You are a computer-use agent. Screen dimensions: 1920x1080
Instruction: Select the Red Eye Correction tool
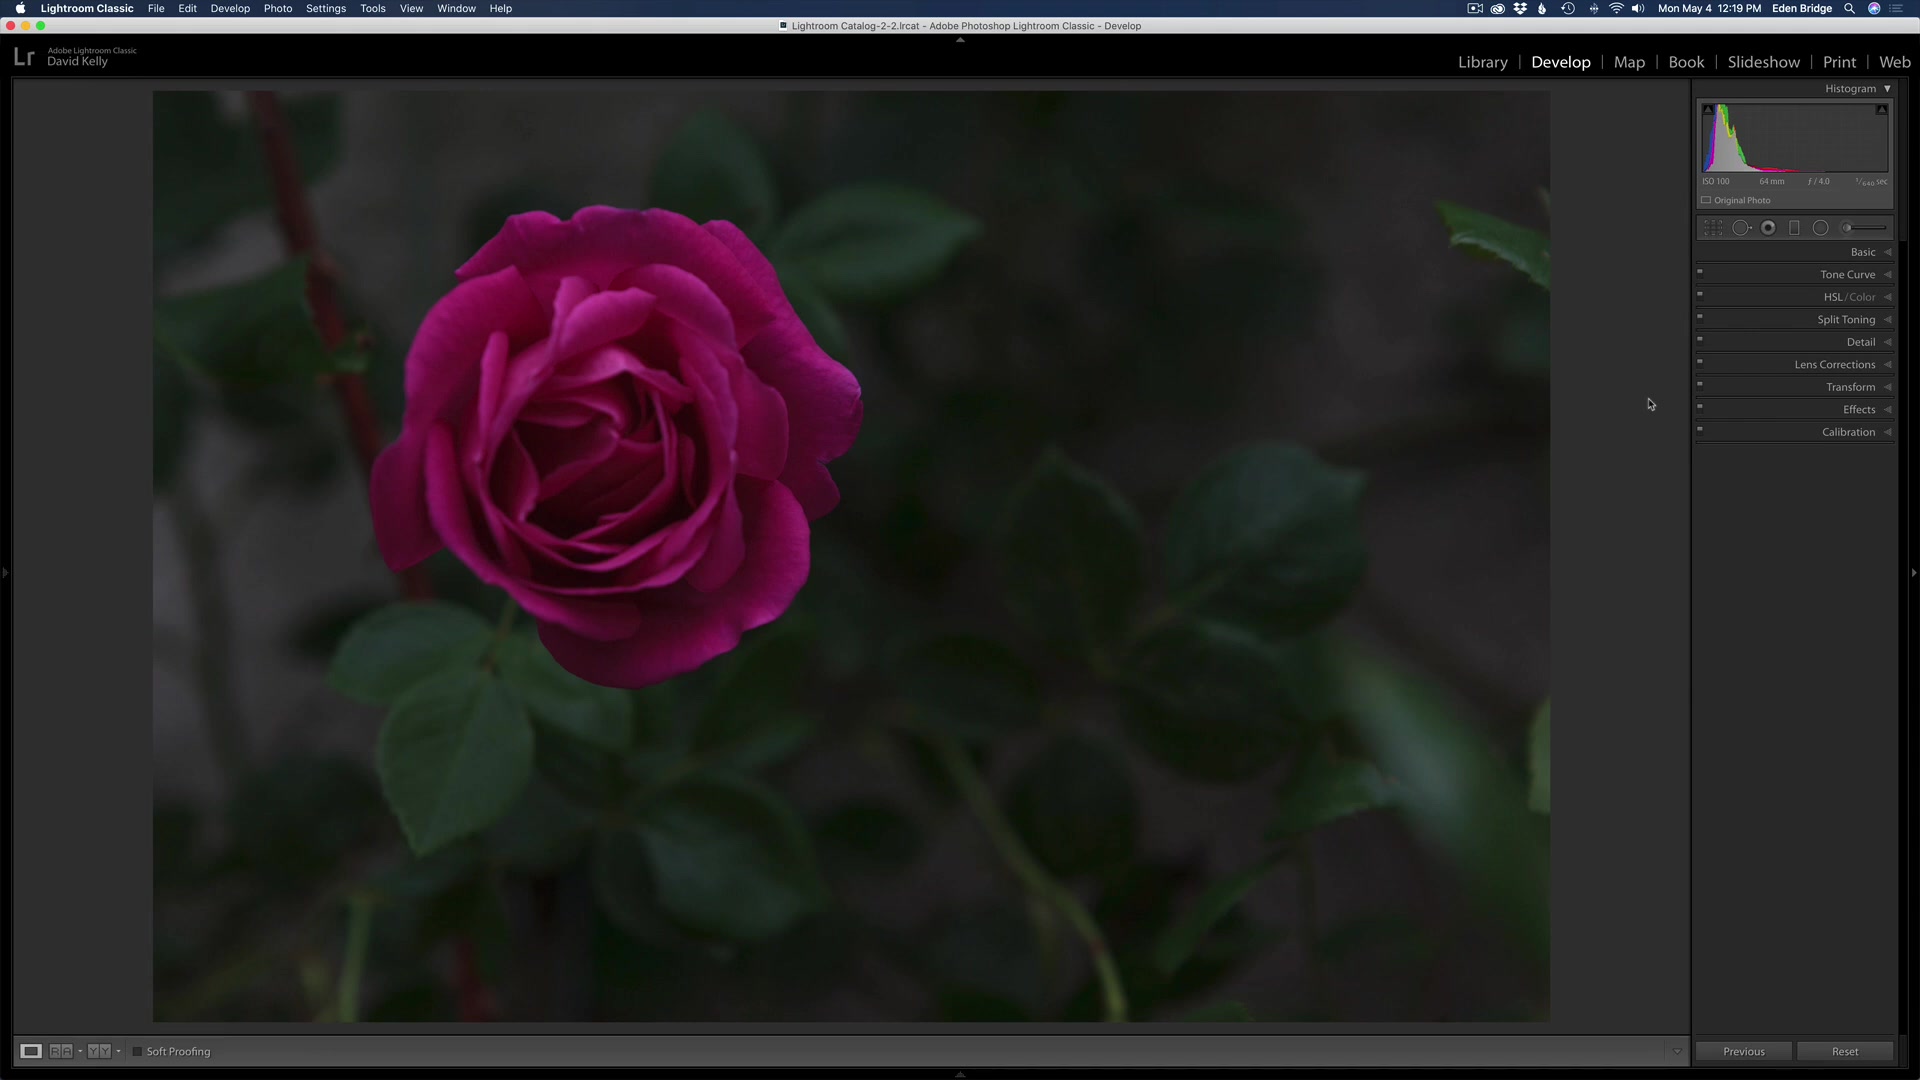pyautogui.click(x=1768, y=228)
